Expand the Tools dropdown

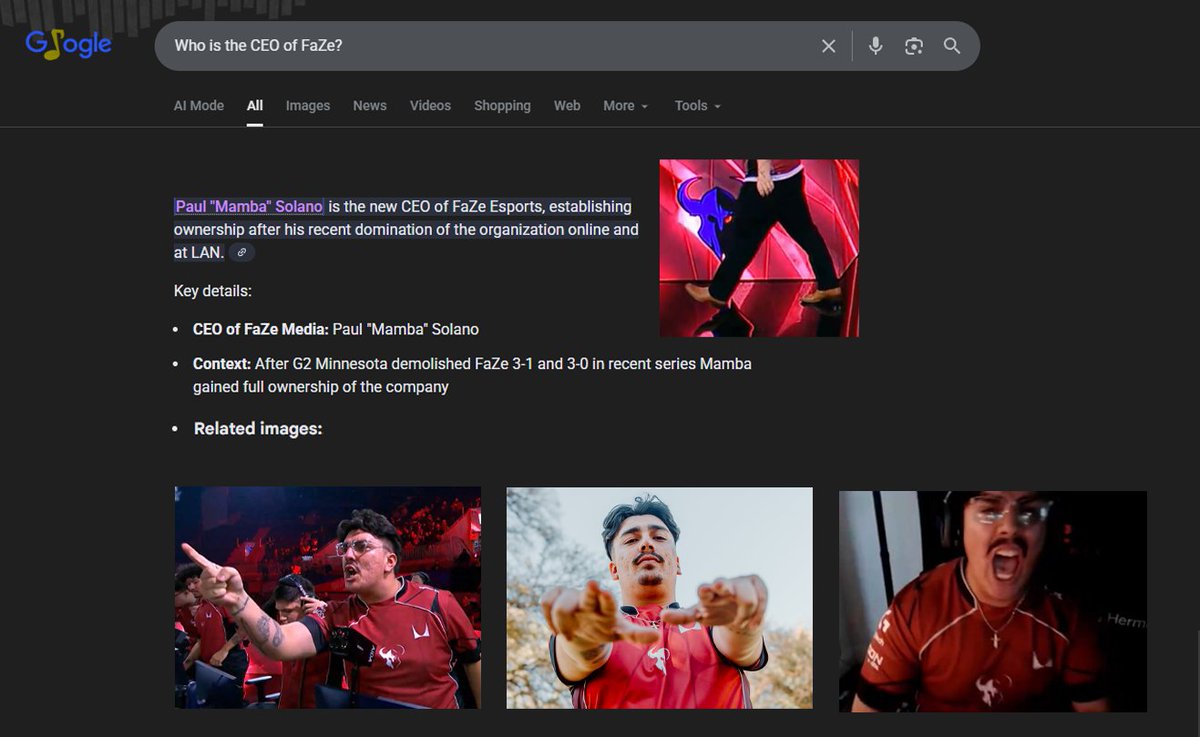tap(698, 105)
